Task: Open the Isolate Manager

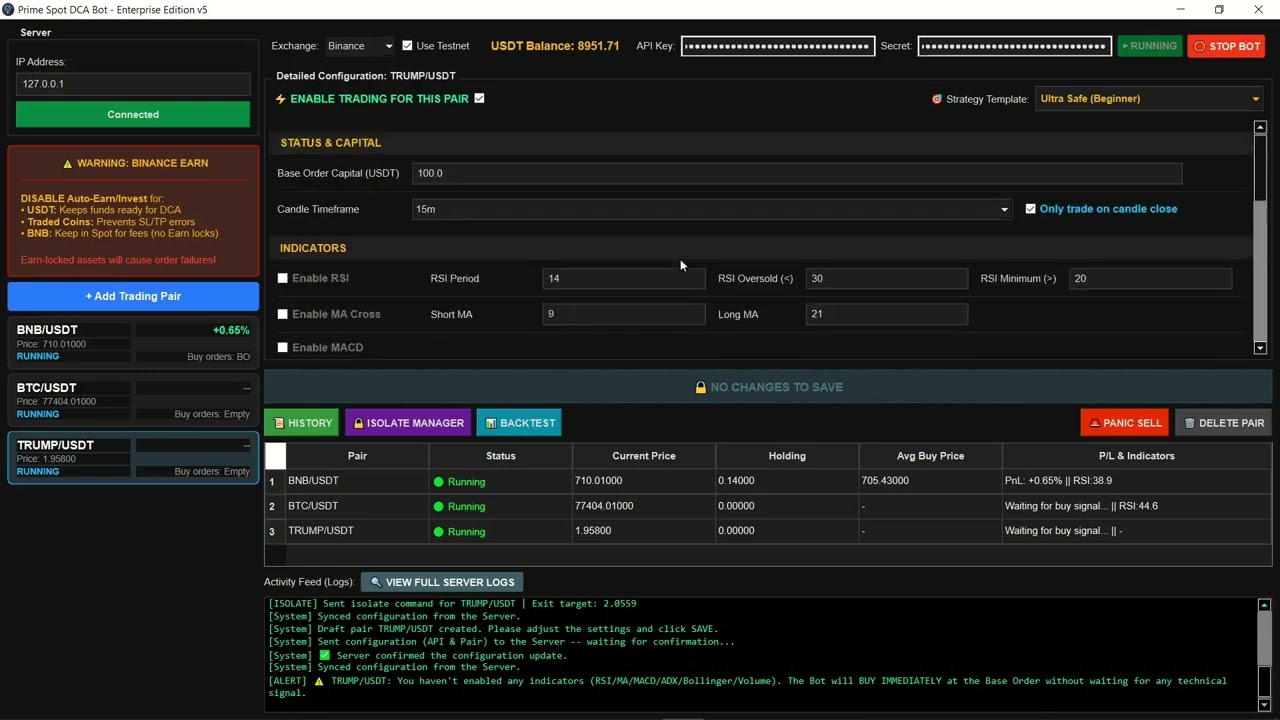Action: (x=408, y=423)
